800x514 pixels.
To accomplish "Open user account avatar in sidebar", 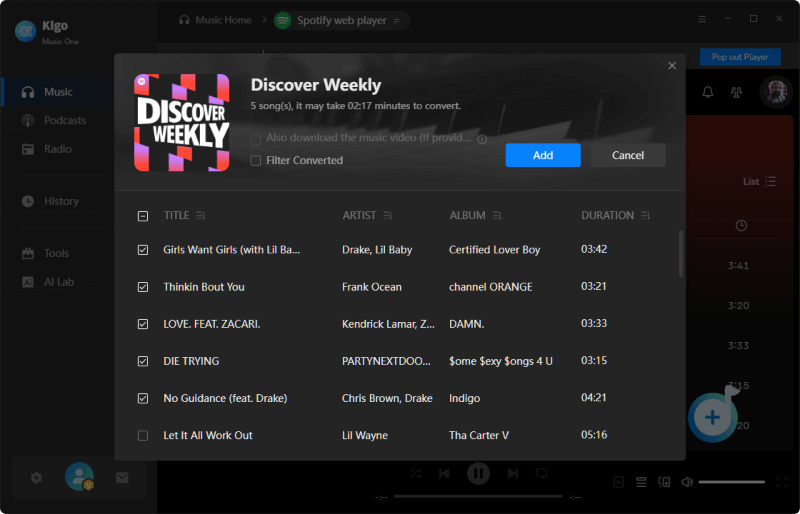I will pyautogui.click(x=79, y=477).
